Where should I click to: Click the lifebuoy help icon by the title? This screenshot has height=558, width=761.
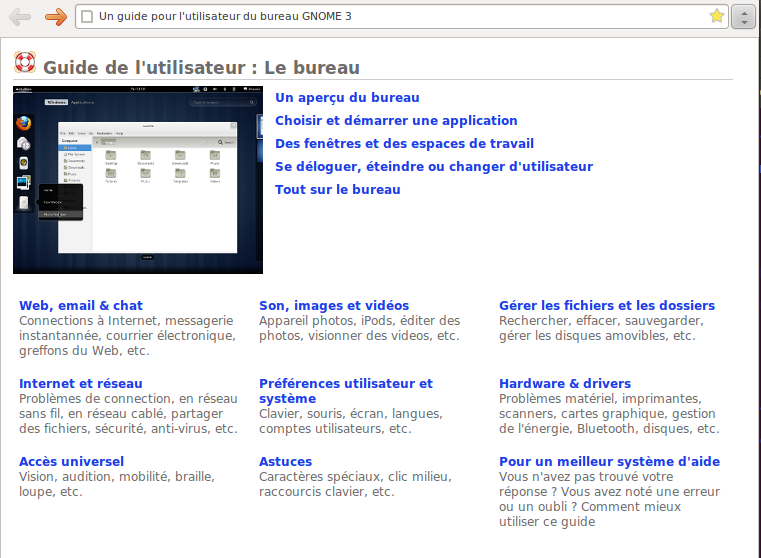[25, 64]
